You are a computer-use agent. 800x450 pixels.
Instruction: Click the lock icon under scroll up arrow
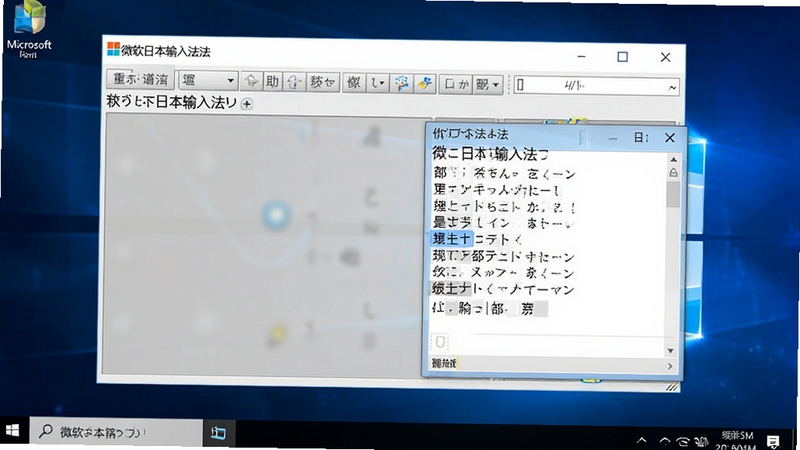(673, 173)
